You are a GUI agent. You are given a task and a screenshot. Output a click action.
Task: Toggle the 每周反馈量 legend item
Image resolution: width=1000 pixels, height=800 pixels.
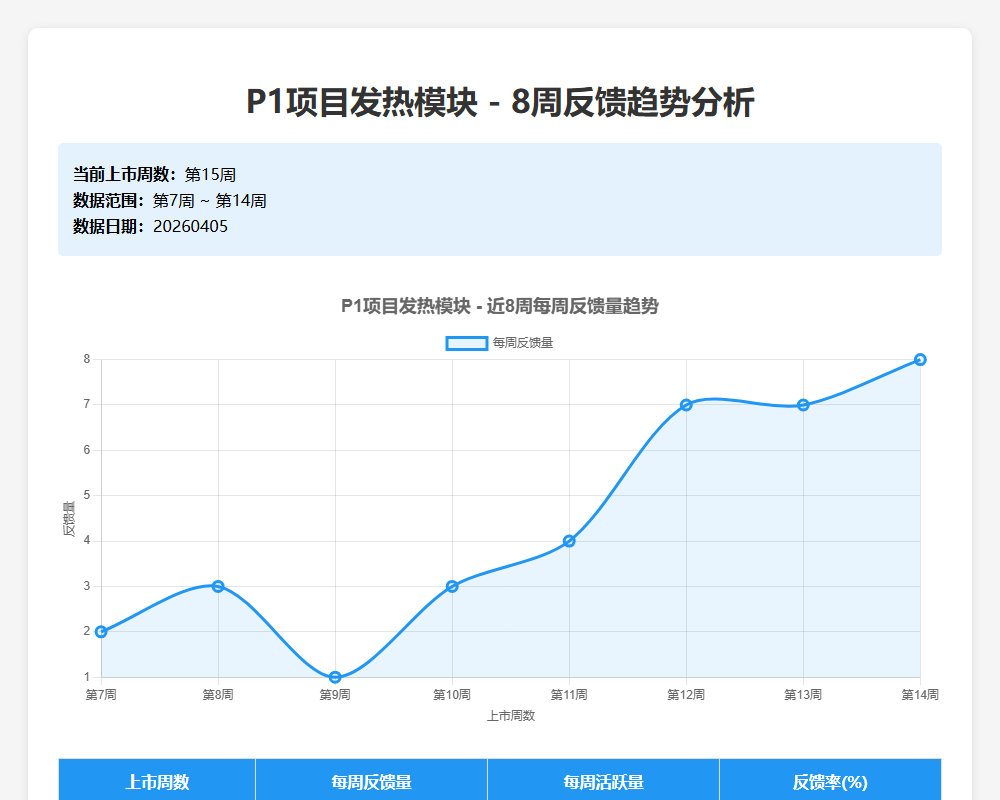pyautogui.click(x=499, y=343)
